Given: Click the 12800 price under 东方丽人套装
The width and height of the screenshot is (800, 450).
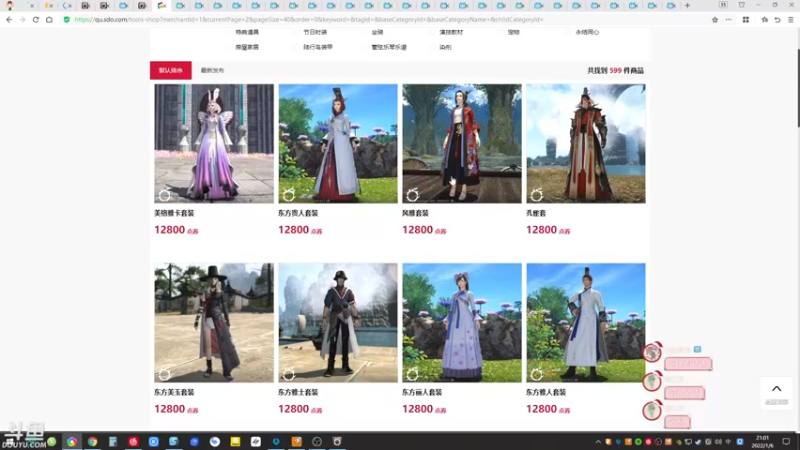Looking at the screenshot, I should tap(424, 409).
